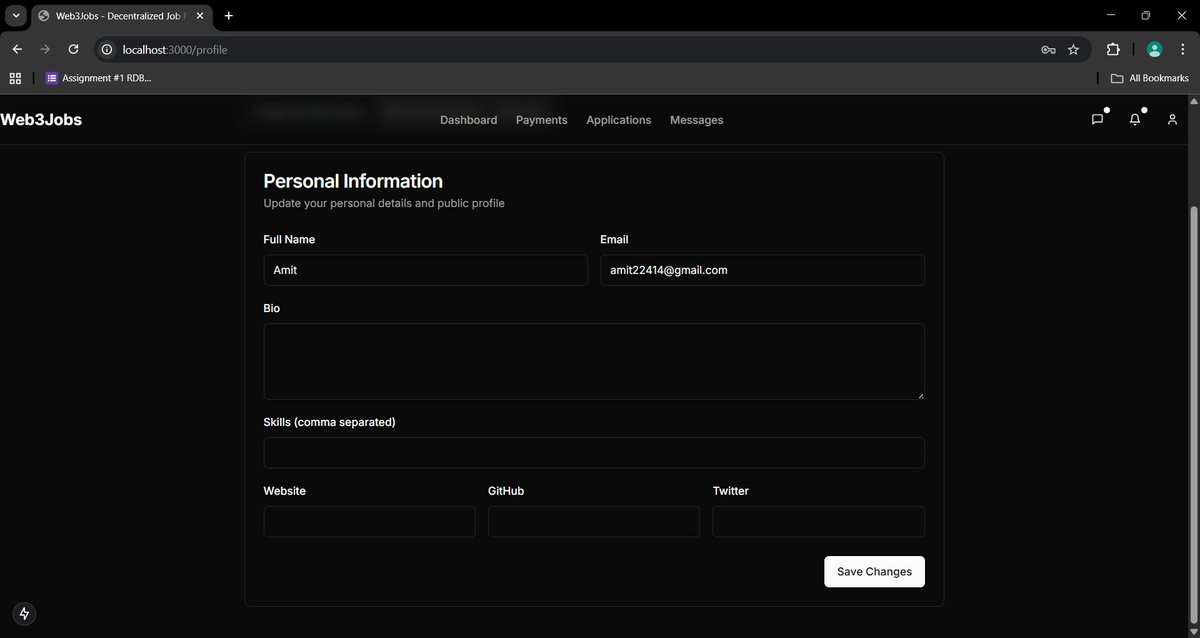Click the Bio label
Screen dimensions: 1200x638
pyautogui.click(x=272, y=308)
